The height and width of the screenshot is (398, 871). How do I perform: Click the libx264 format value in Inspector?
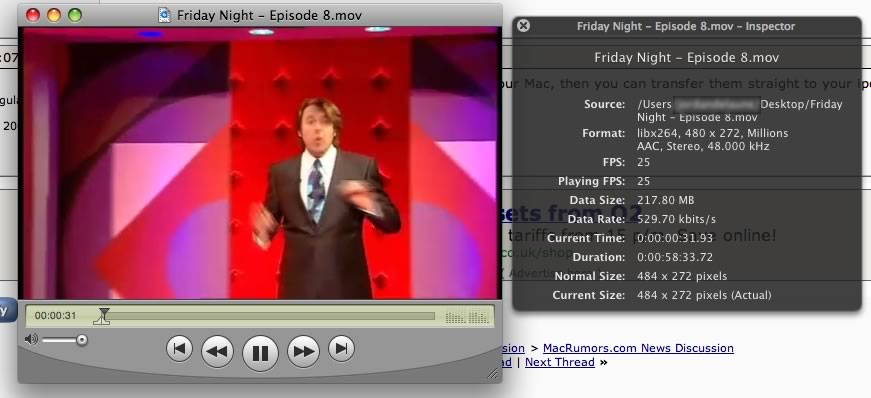[713, 133]
